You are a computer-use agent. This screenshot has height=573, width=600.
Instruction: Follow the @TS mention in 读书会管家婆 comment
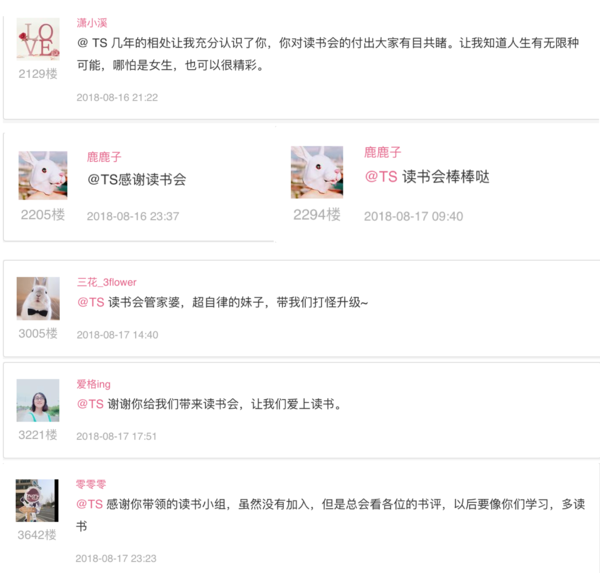coord(91,302)
